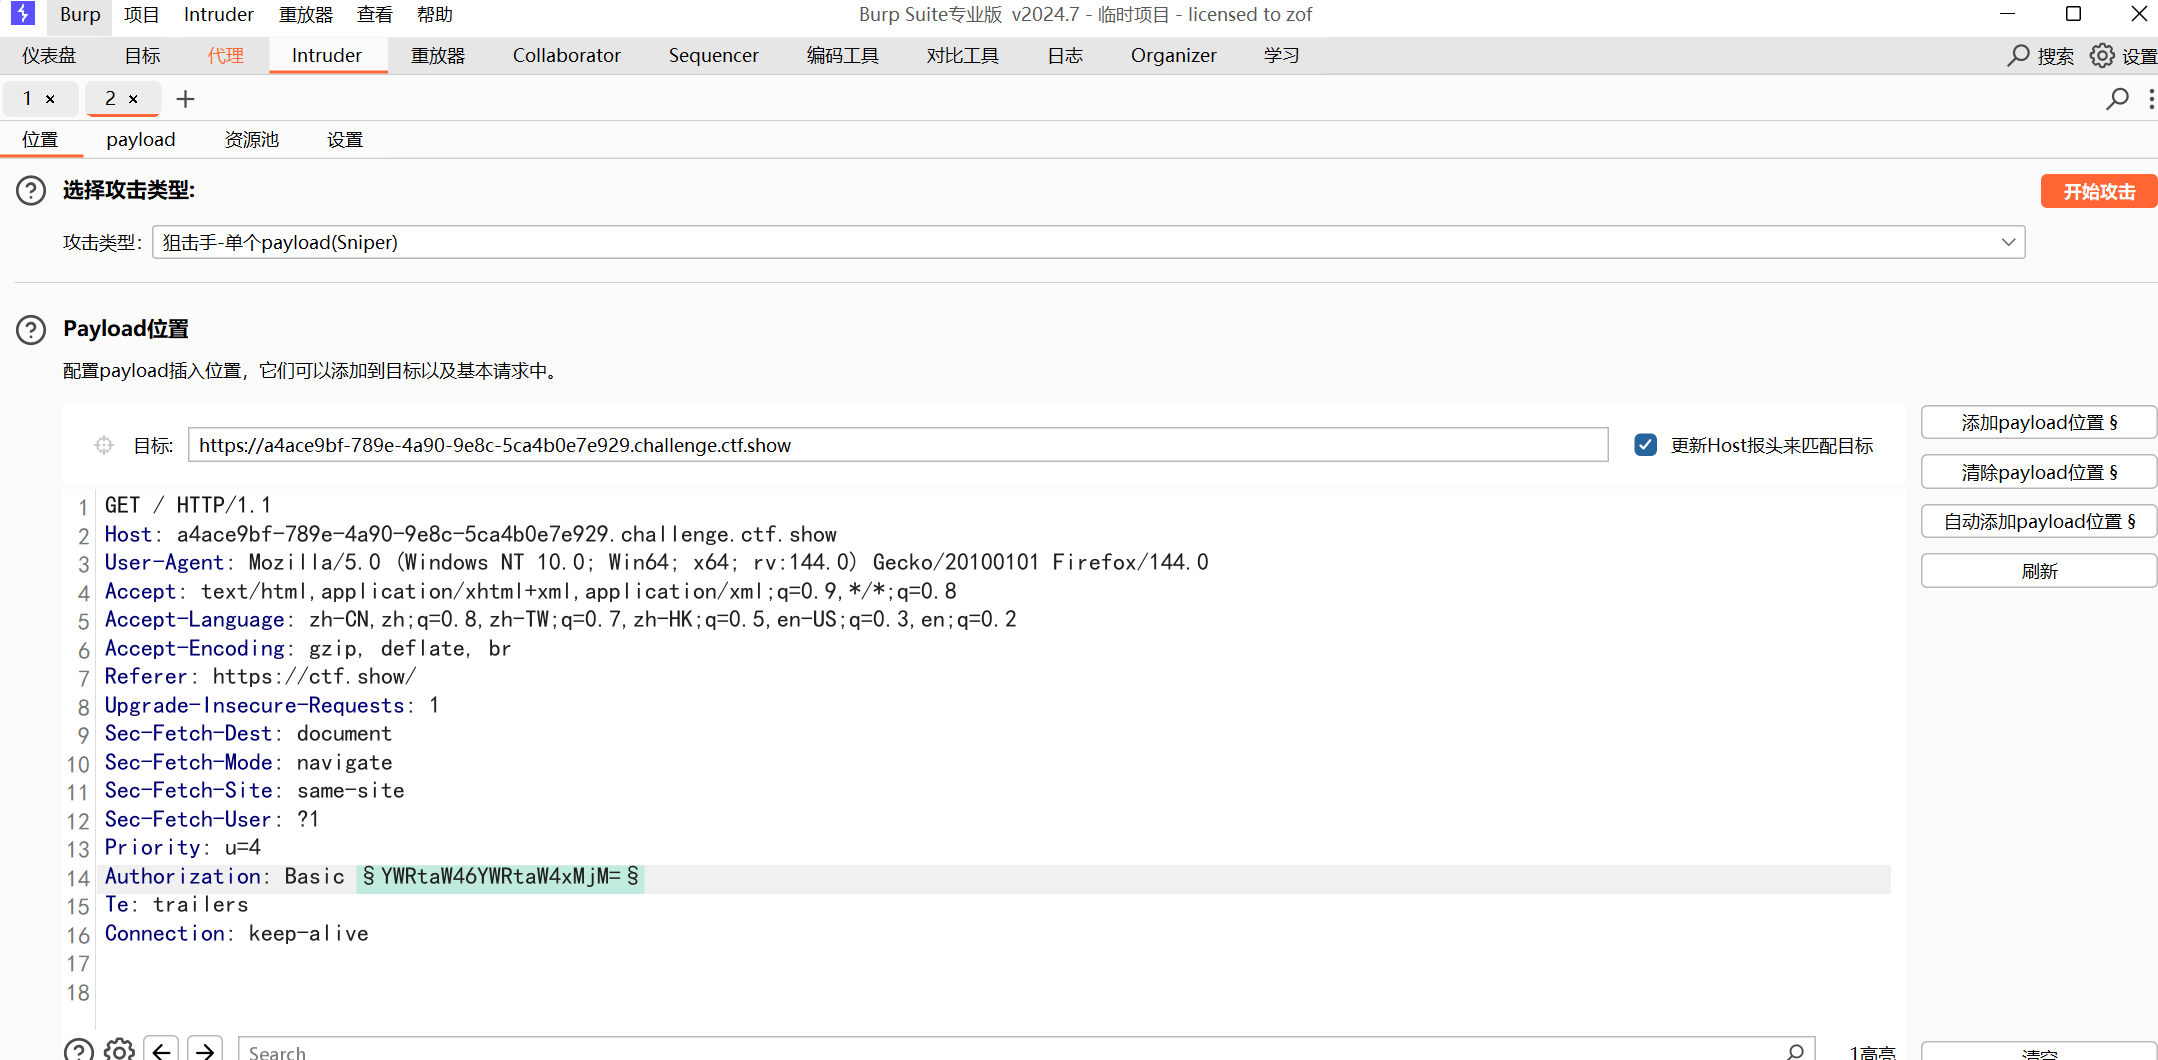Open the Burp menu
Viewport: 2158px width, 1060px height.
80,15
